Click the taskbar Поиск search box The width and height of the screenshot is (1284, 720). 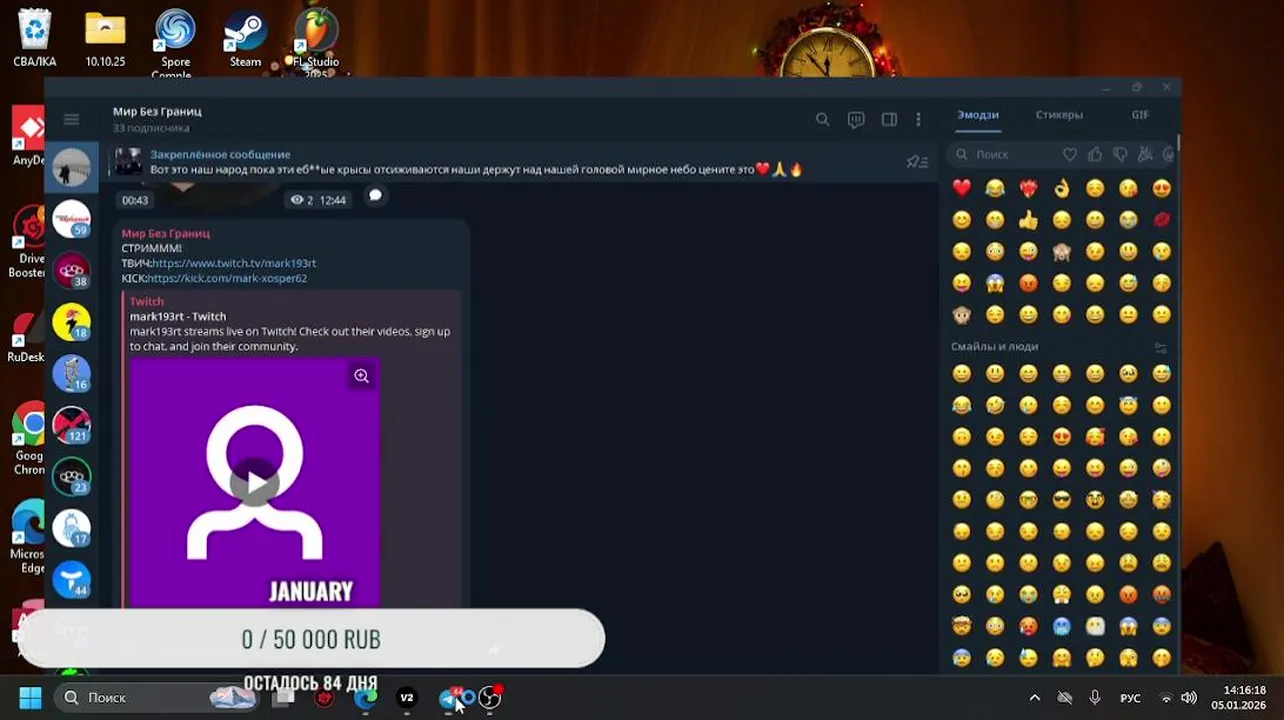click(x=155, y=698)
